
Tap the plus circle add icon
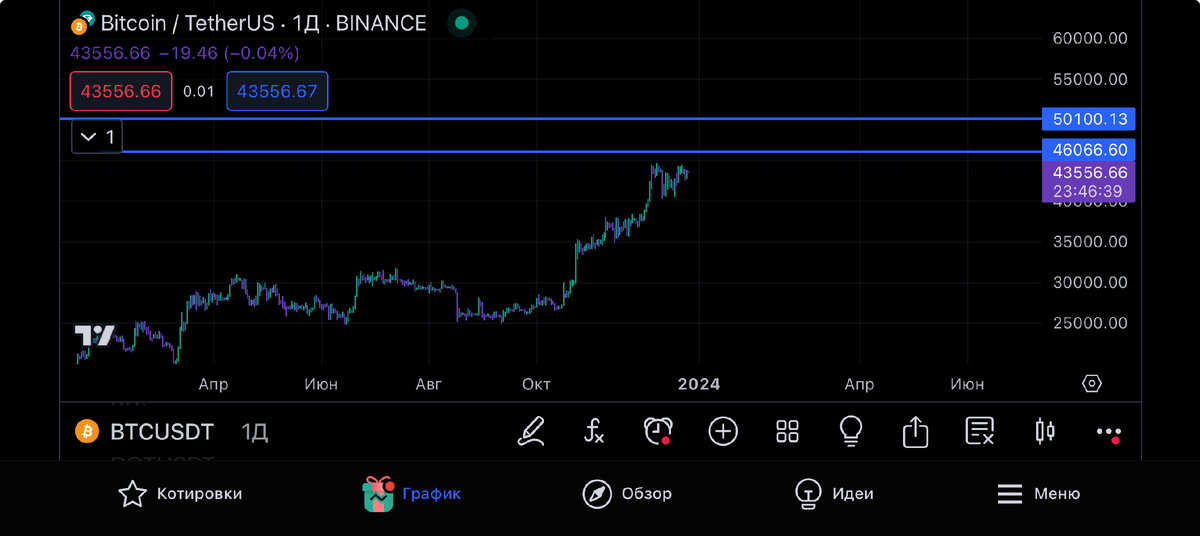pos(723,431)
